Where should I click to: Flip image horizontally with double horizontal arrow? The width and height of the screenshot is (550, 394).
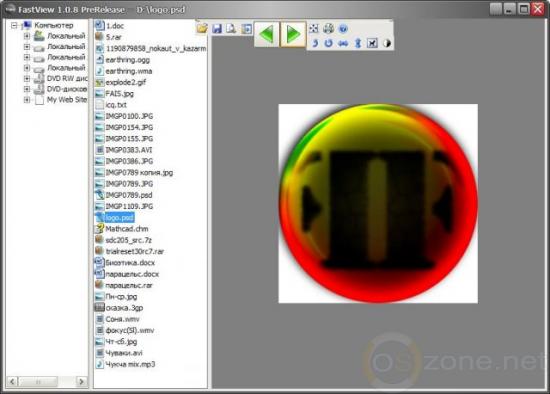[x=343, y=43]
